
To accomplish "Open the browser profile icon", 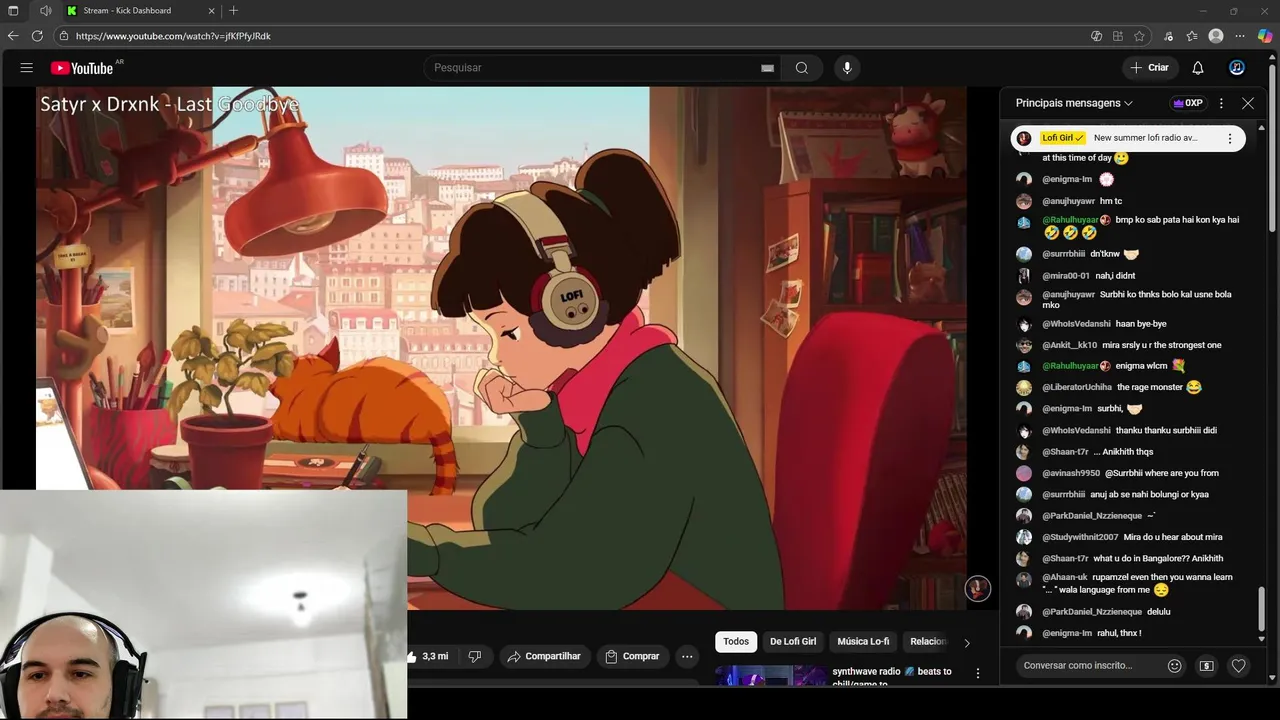I will [x=1216, y=36].
